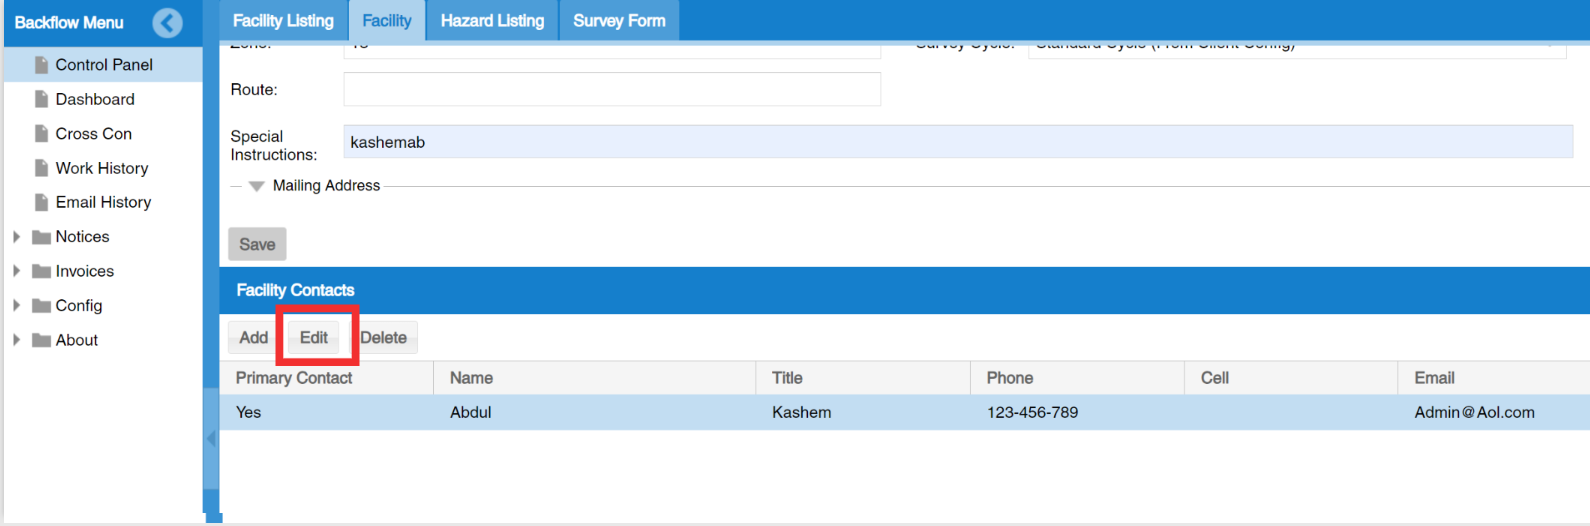Sort by the Phone column header
The image size is (1590, 526).
[1077, 378]
